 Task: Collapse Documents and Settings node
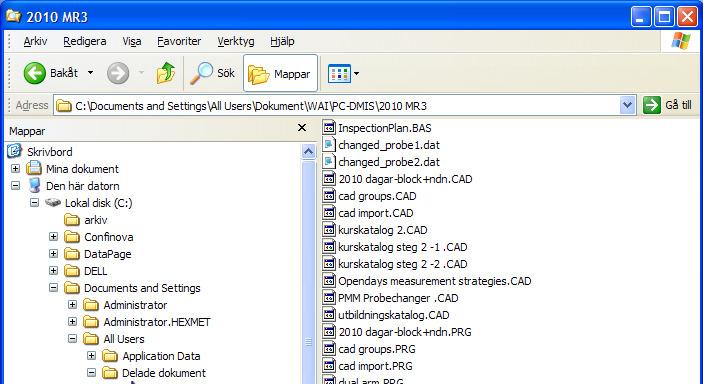tap(53, 288)
